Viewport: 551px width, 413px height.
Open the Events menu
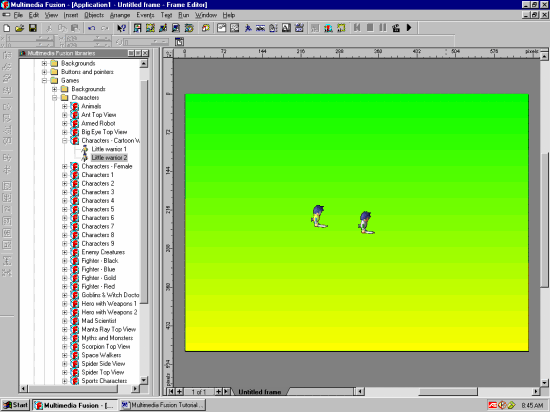click(x=145, y=15)
